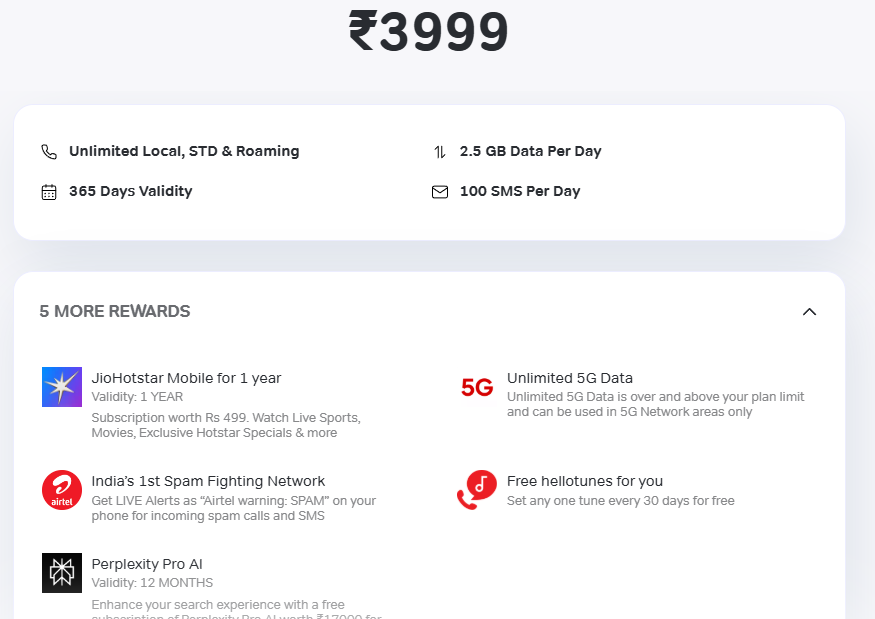Select the data usage arrows icon
This screenshot has width=875, height=619.
[439, 151]
